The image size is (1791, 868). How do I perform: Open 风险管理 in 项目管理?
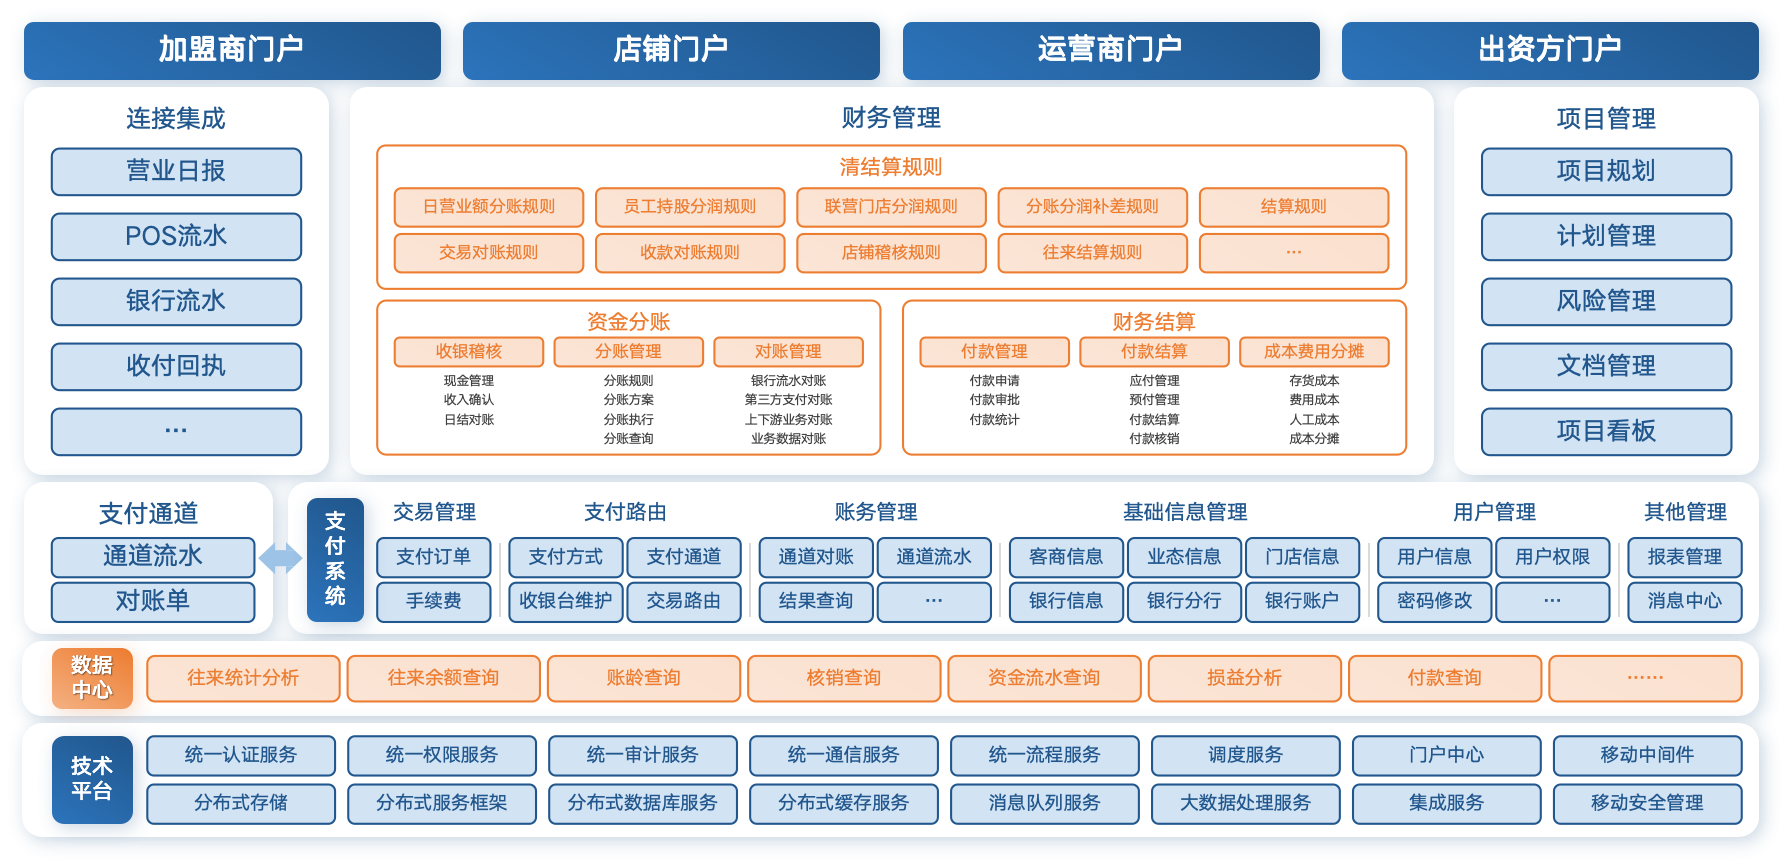(1606, 301)
